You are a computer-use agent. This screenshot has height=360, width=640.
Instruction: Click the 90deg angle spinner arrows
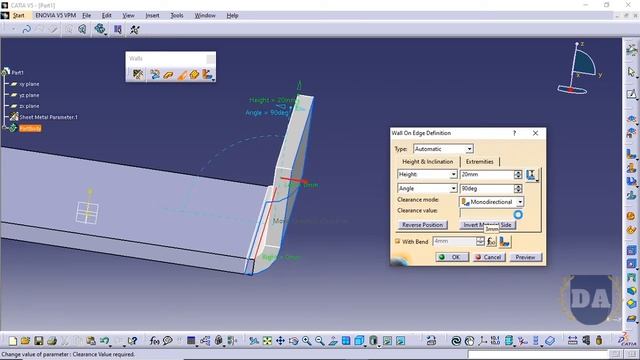click(x=518, y=189)
